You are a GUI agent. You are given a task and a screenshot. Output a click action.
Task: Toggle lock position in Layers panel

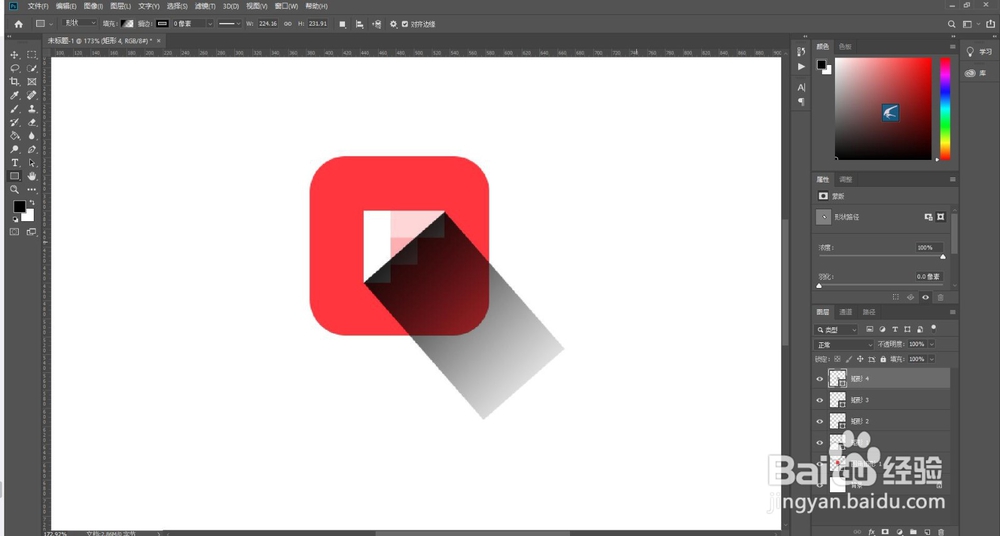click(x=860, y=359)
